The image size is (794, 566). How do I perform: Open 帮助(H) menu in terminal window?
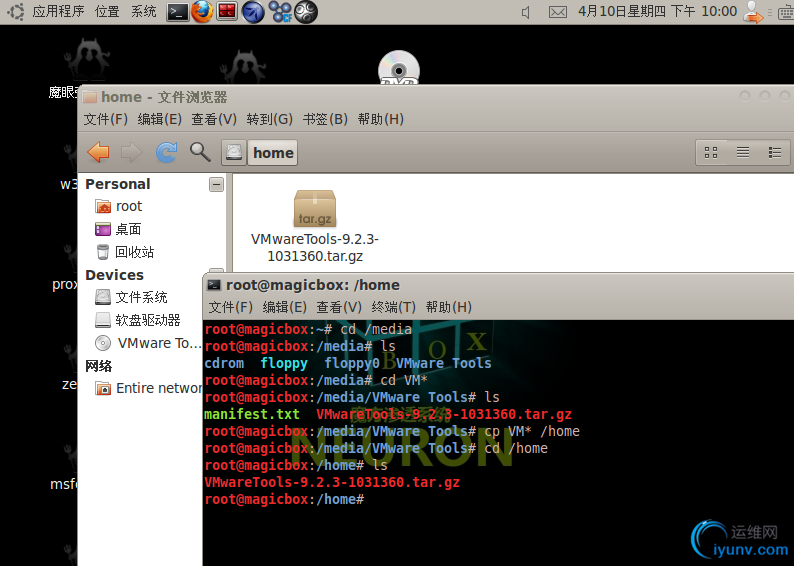449,307
